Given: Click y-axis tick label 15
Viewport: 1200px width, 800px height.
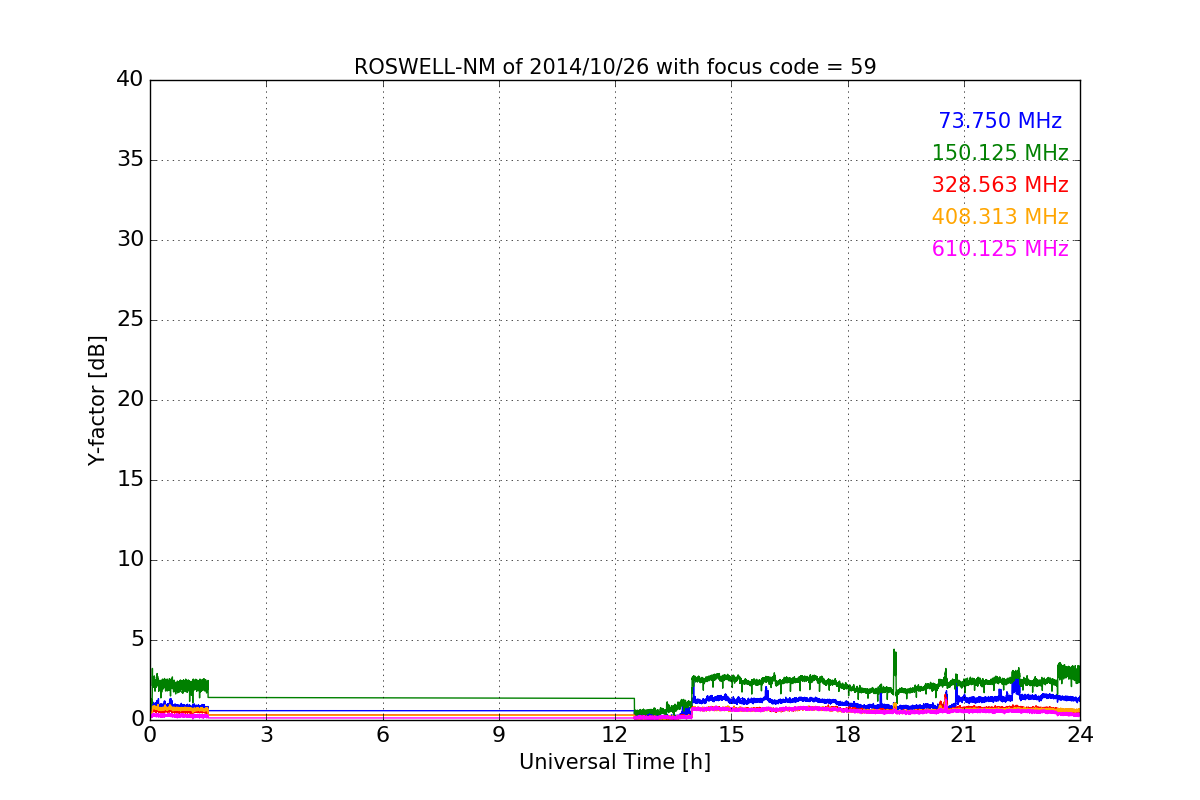Looking at the screenshot, I should [x=130, y=480].
